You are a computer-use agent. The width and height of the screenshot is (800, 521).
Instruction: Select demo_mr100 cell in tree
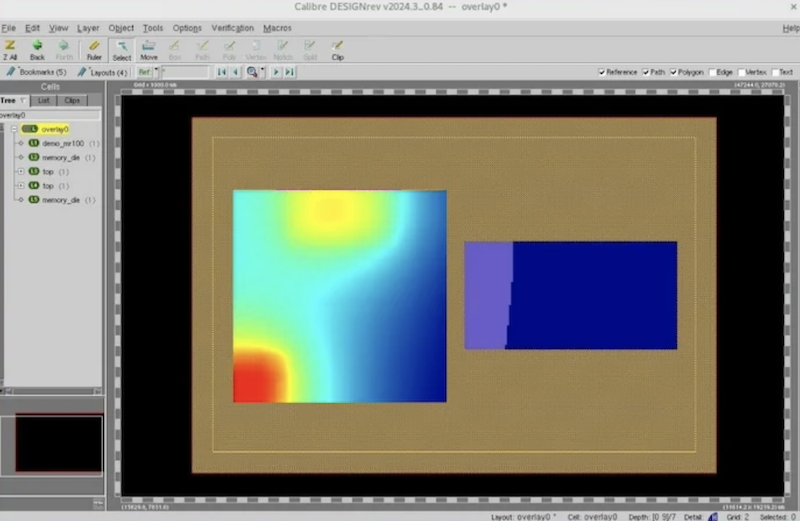point(62,143)
